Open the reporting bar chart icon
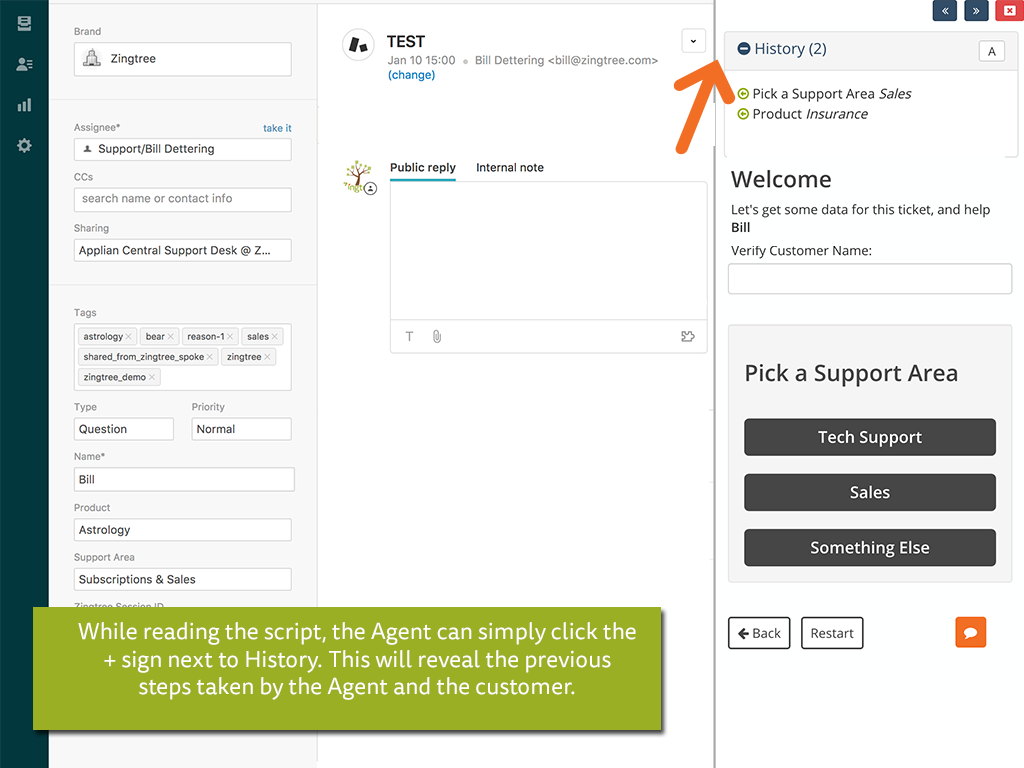 tap(24, 105)
